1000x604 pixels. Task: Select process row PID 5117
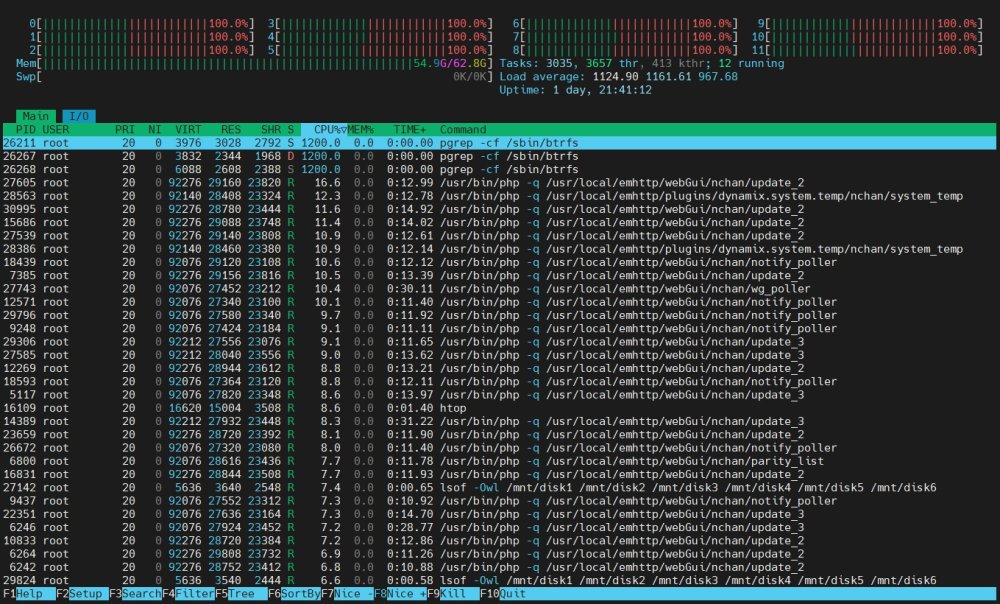[x=499, y=395]
